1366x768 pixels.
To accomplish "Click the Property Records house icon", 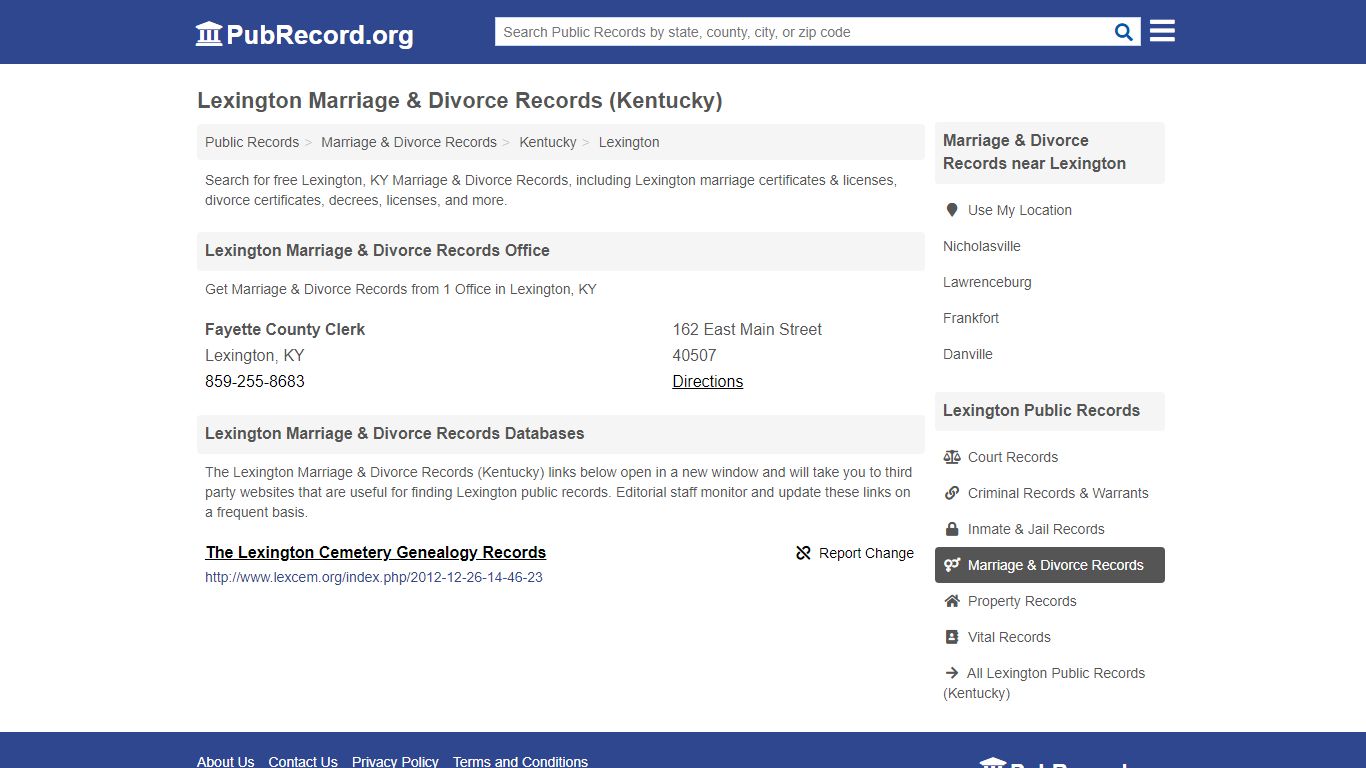I will click(951, 601).
